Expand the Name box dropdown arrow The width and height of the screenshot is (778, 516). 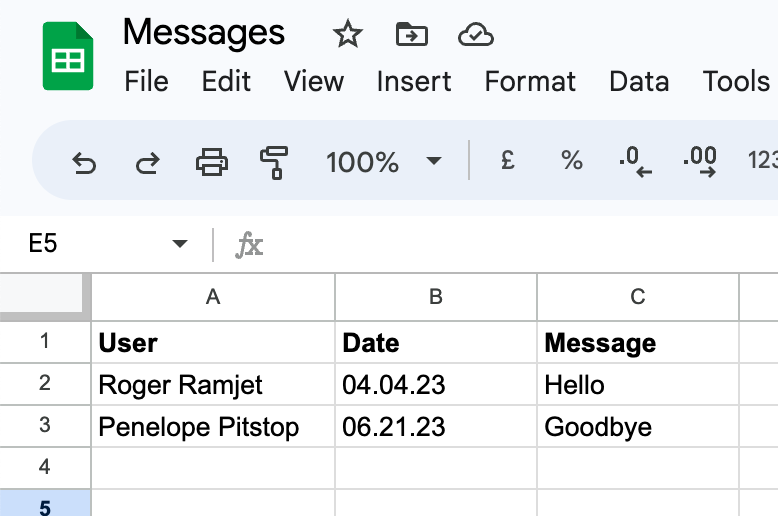pyautogui.click(x=180, y=244)
